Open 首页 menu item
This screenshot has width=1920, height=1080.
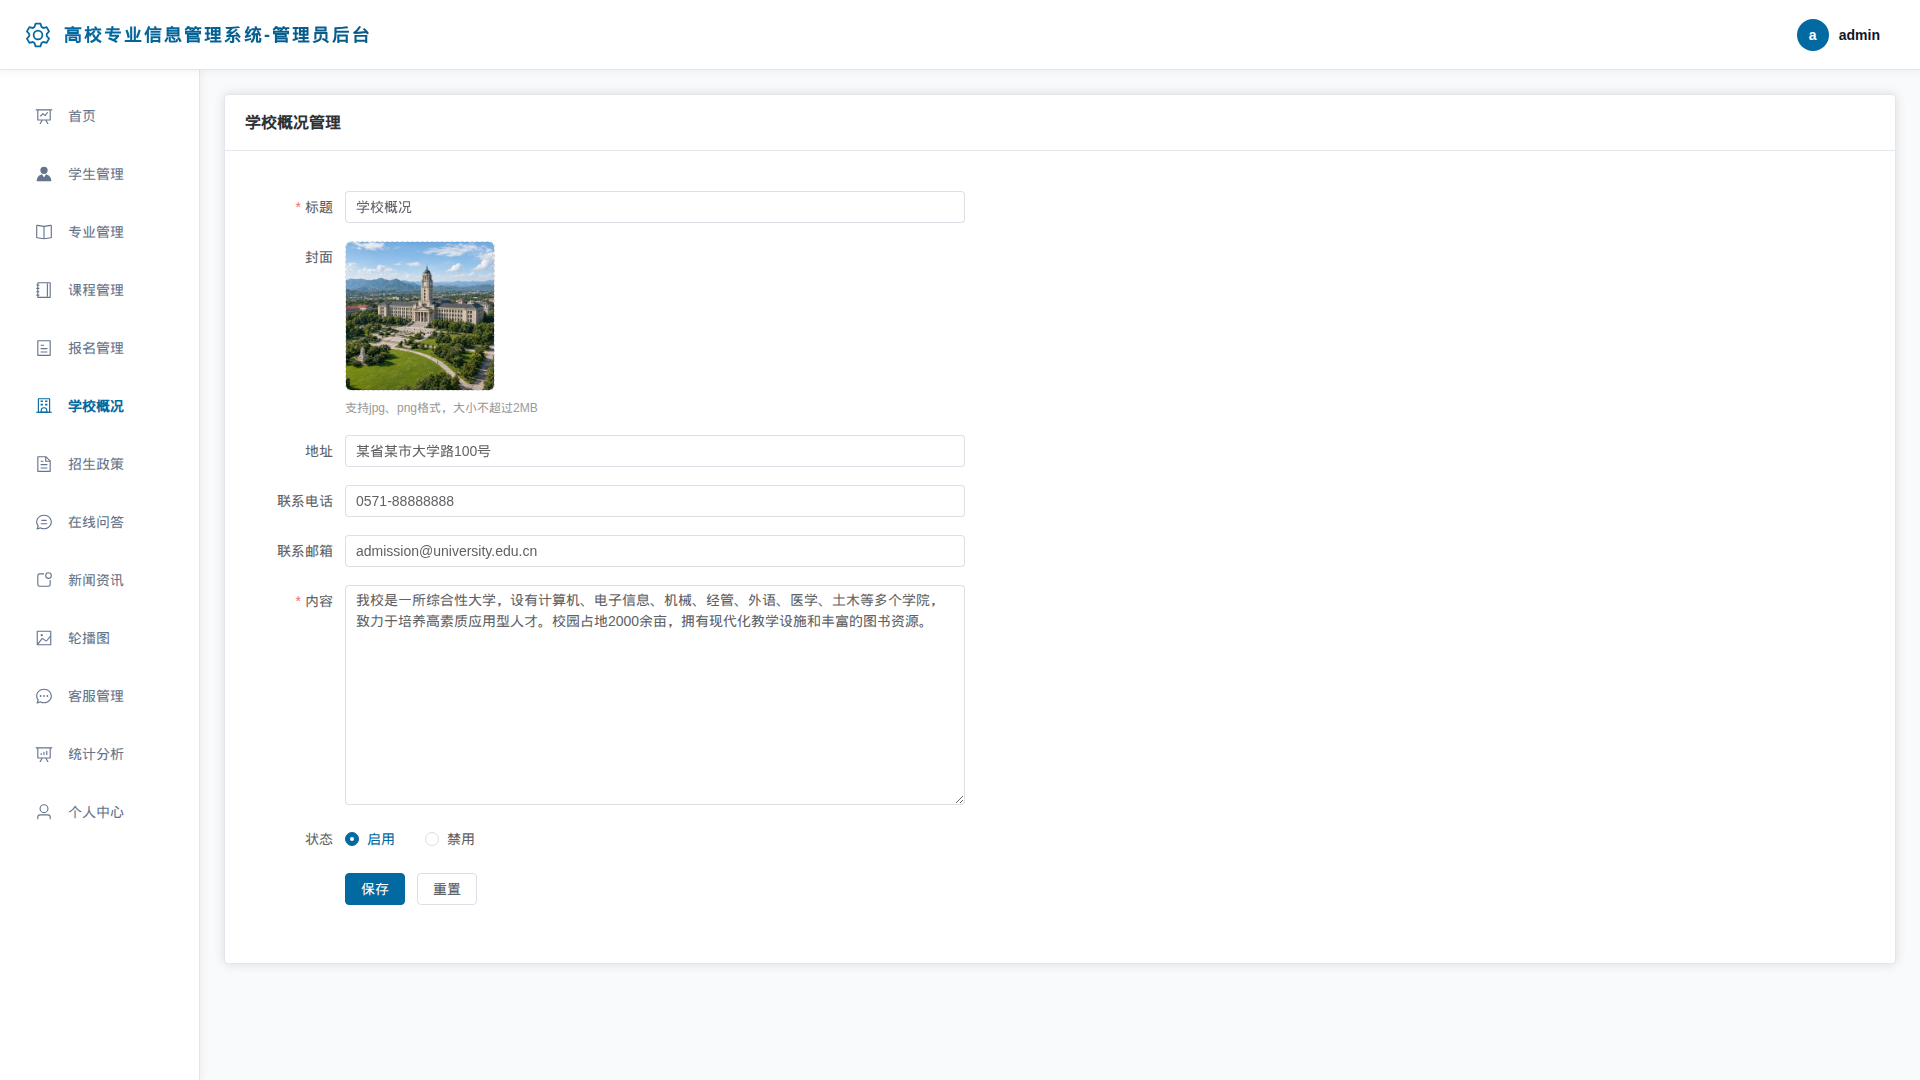tap(100, 116)
